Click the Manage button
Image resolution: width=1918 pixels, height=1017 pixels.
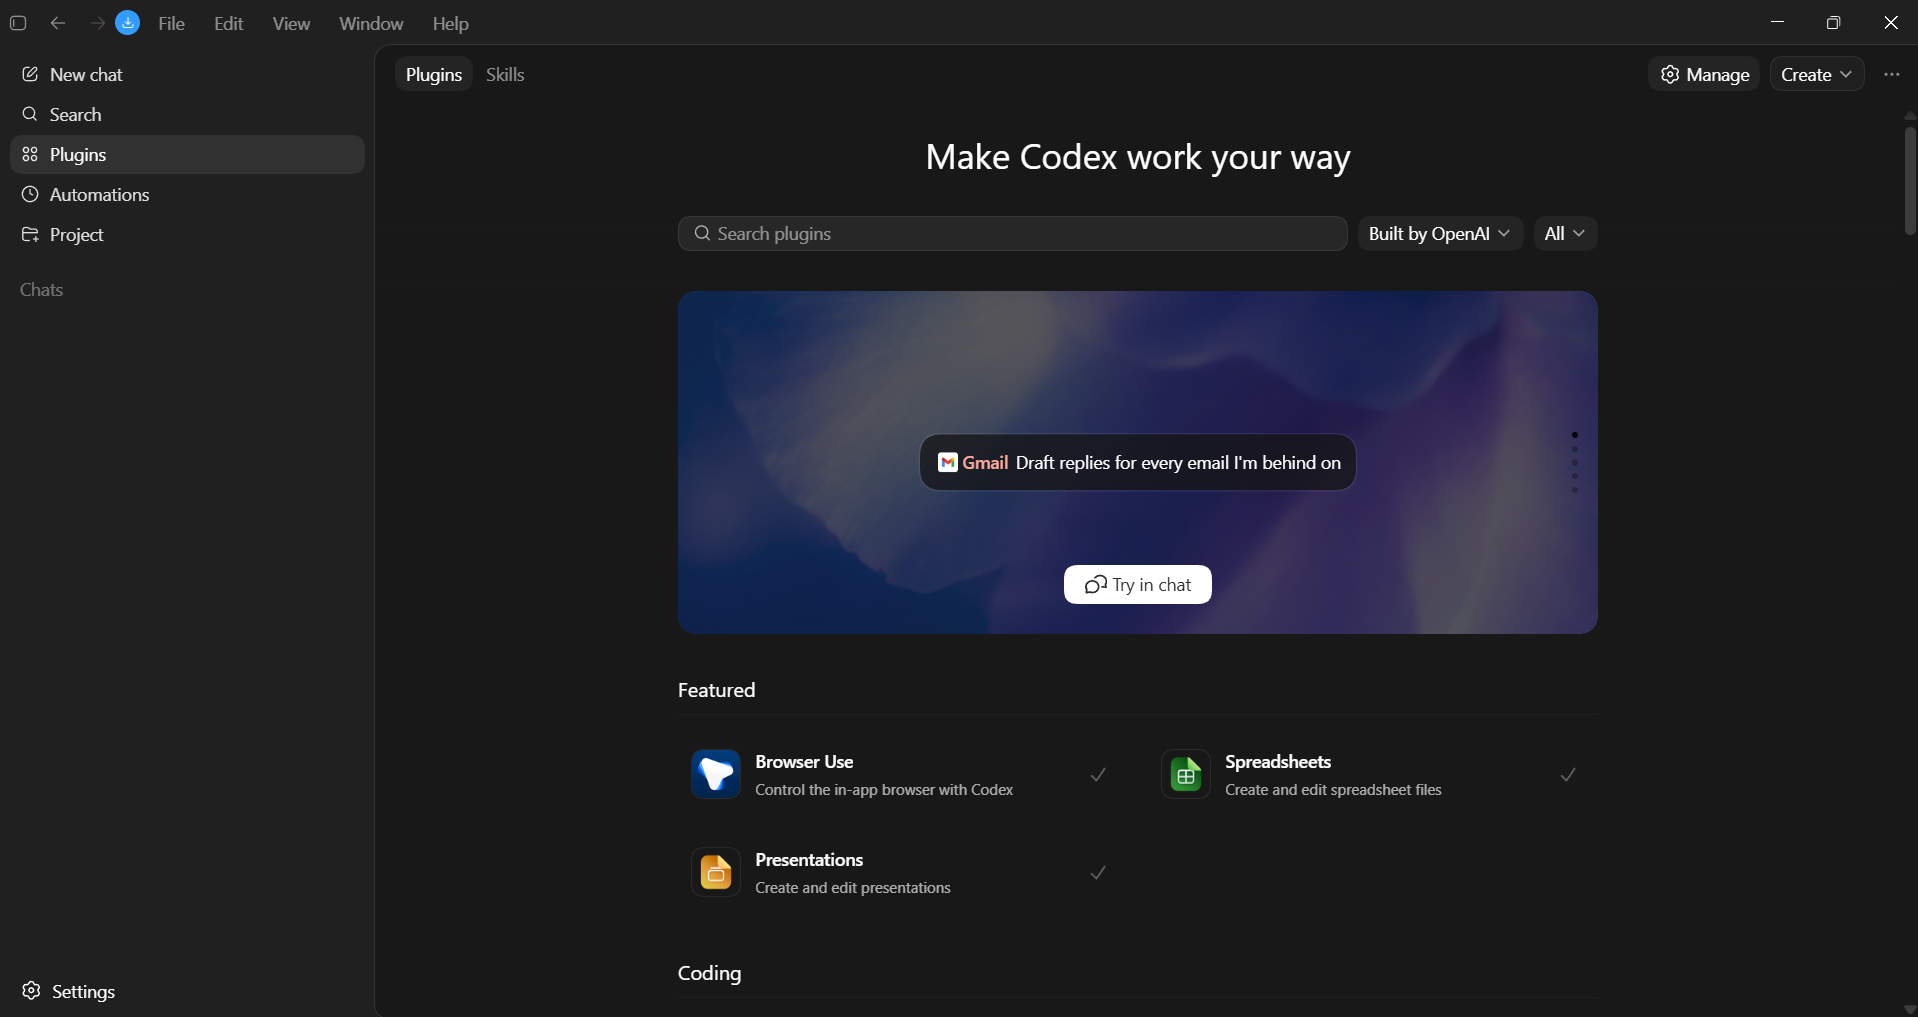point(1704,74)
